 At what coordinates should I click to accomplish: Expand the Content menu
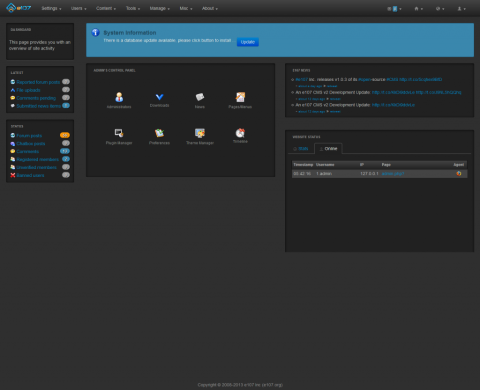coord(106,8)
